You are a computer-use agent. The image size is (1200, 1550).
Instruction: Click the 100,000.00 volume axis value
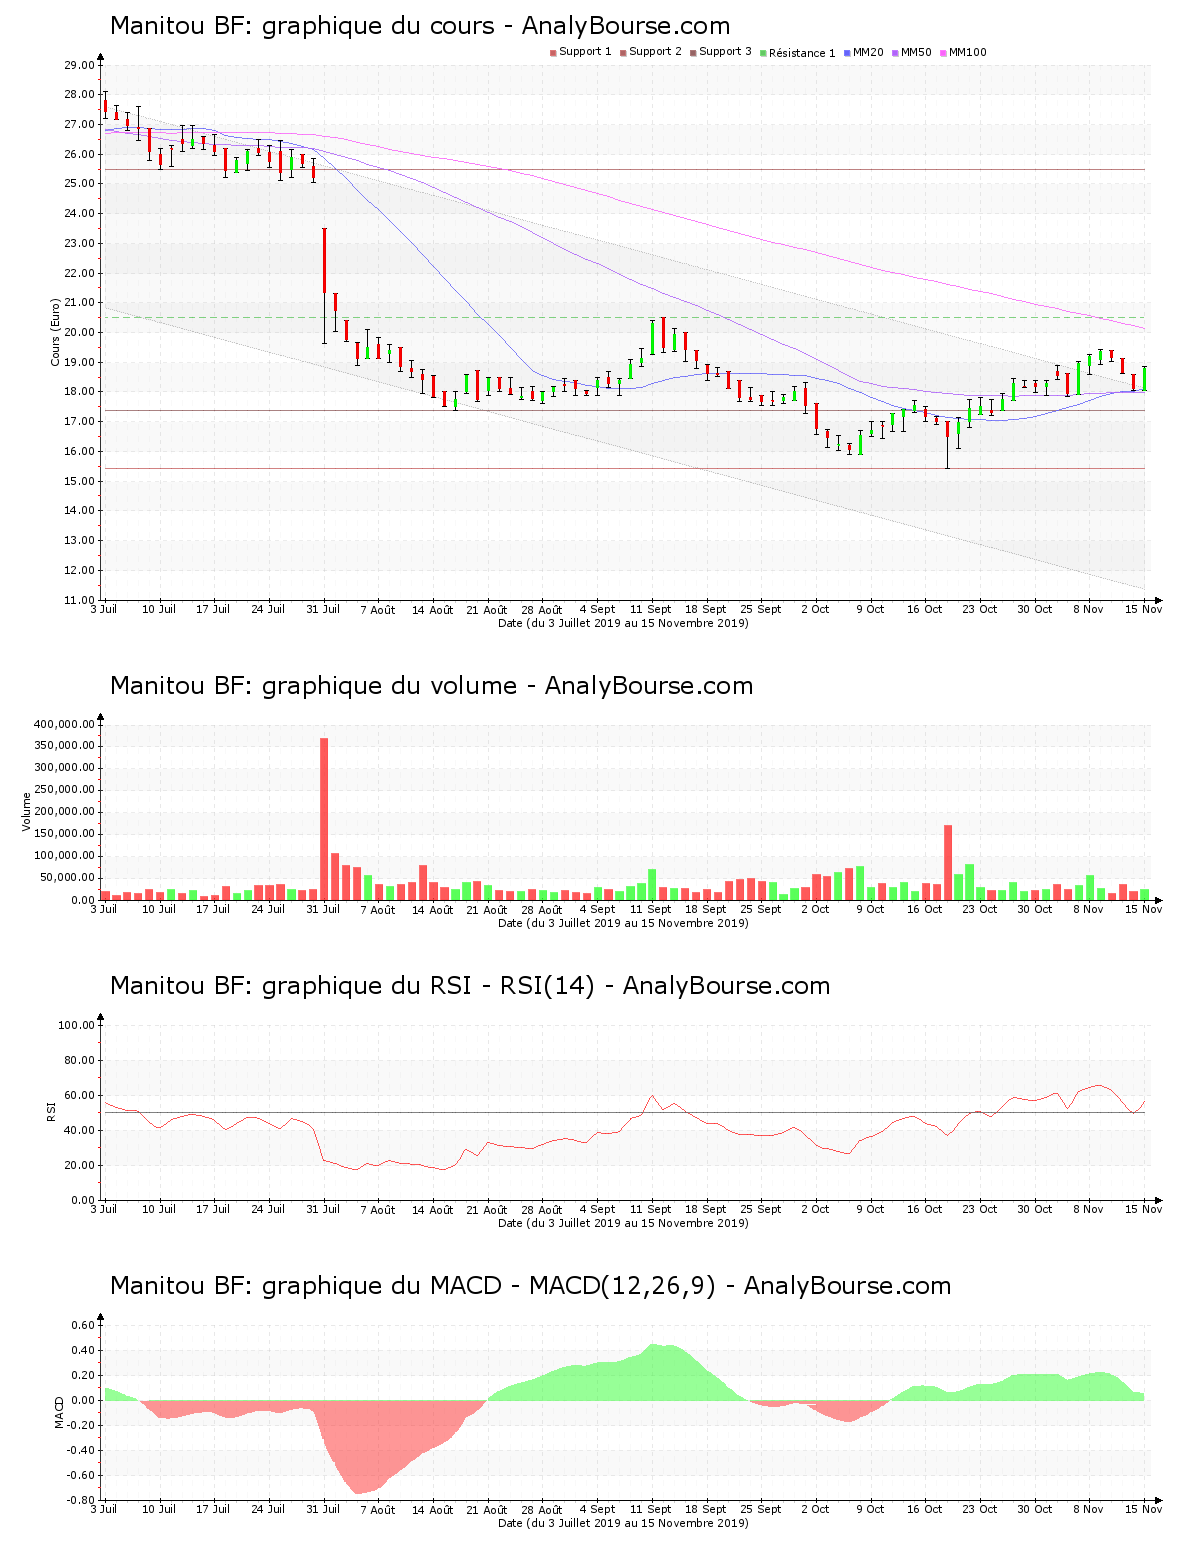coord(64,856)
